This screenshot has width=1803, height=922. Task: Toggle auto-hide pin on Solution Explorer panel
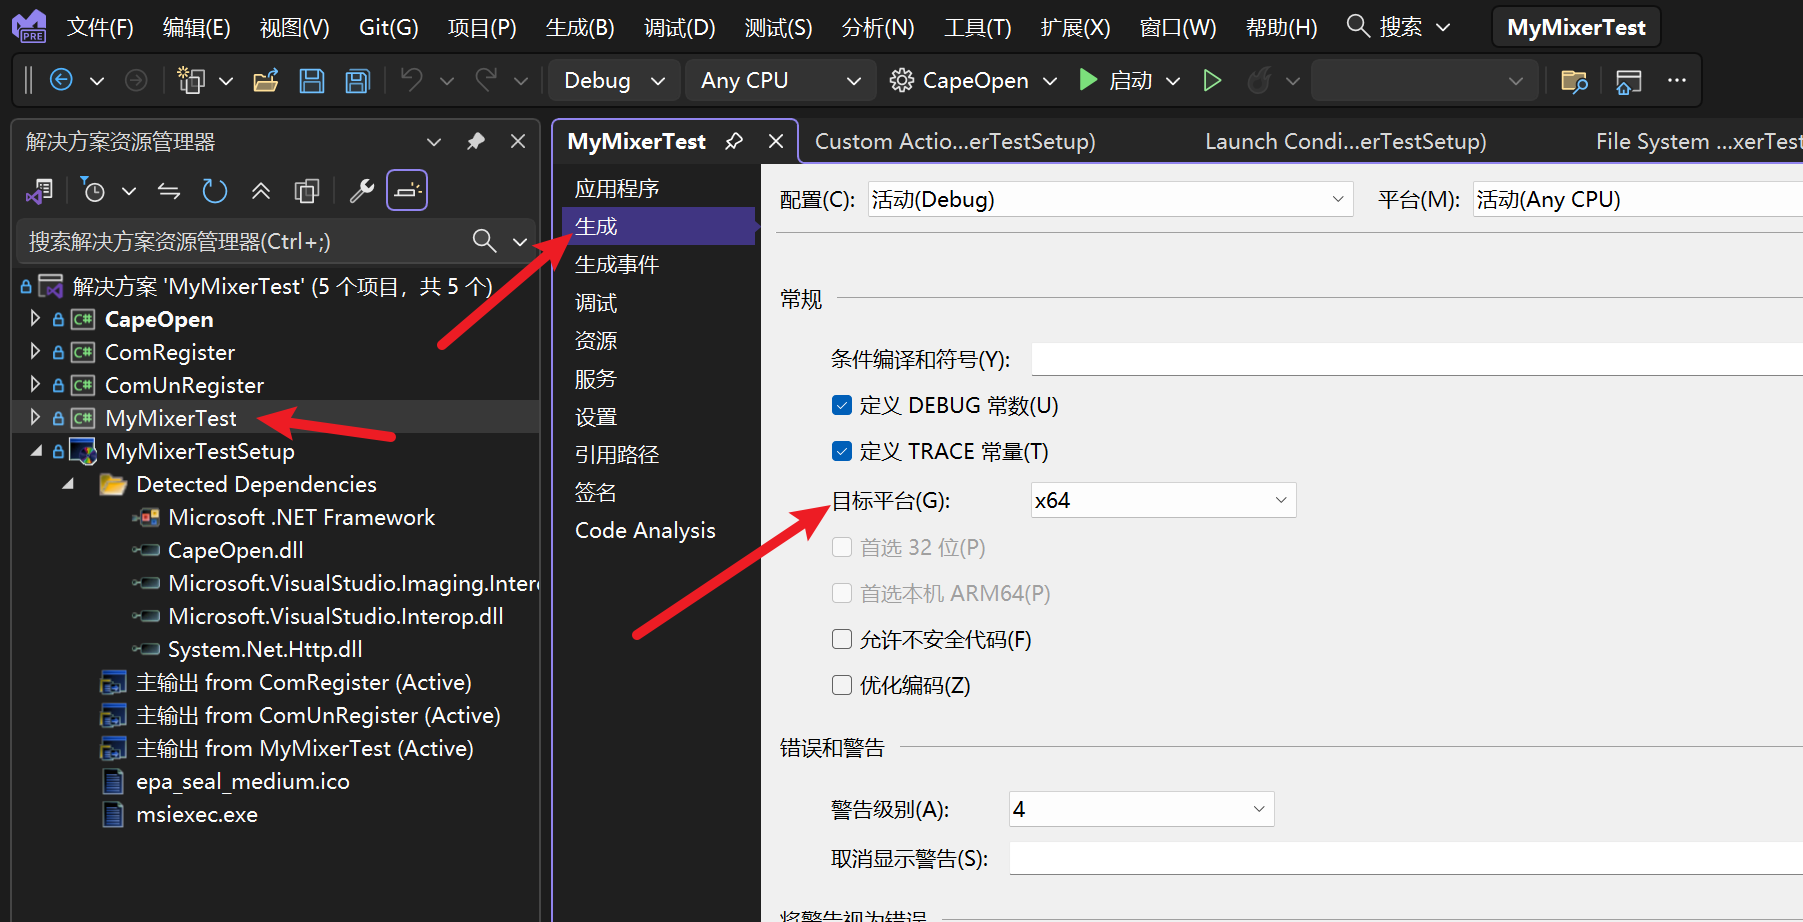tap(475, 141)
